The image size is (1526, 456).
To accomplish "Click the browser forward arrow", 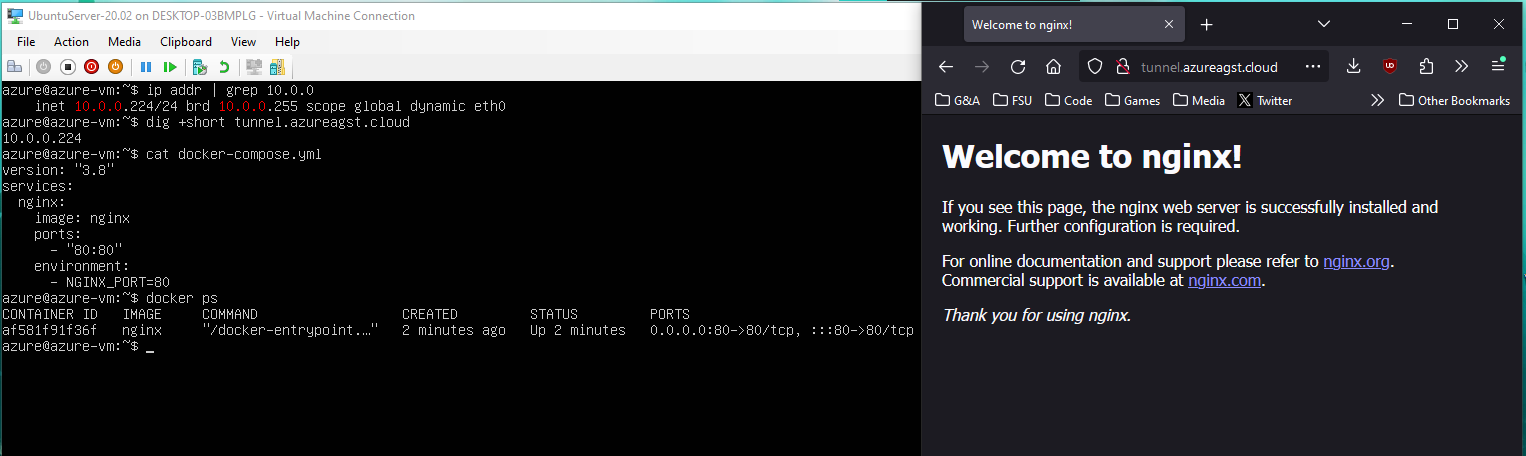I will [x=982, y=67].
